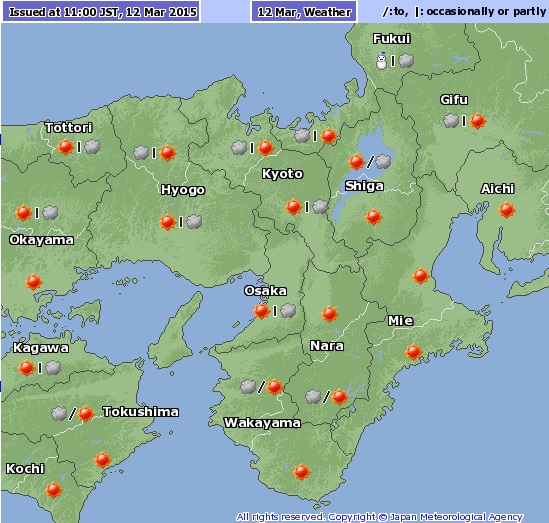Click the cloud icon above the Wakayama label
The width and height of the screenshot is (549, 523).
[248, 387]
